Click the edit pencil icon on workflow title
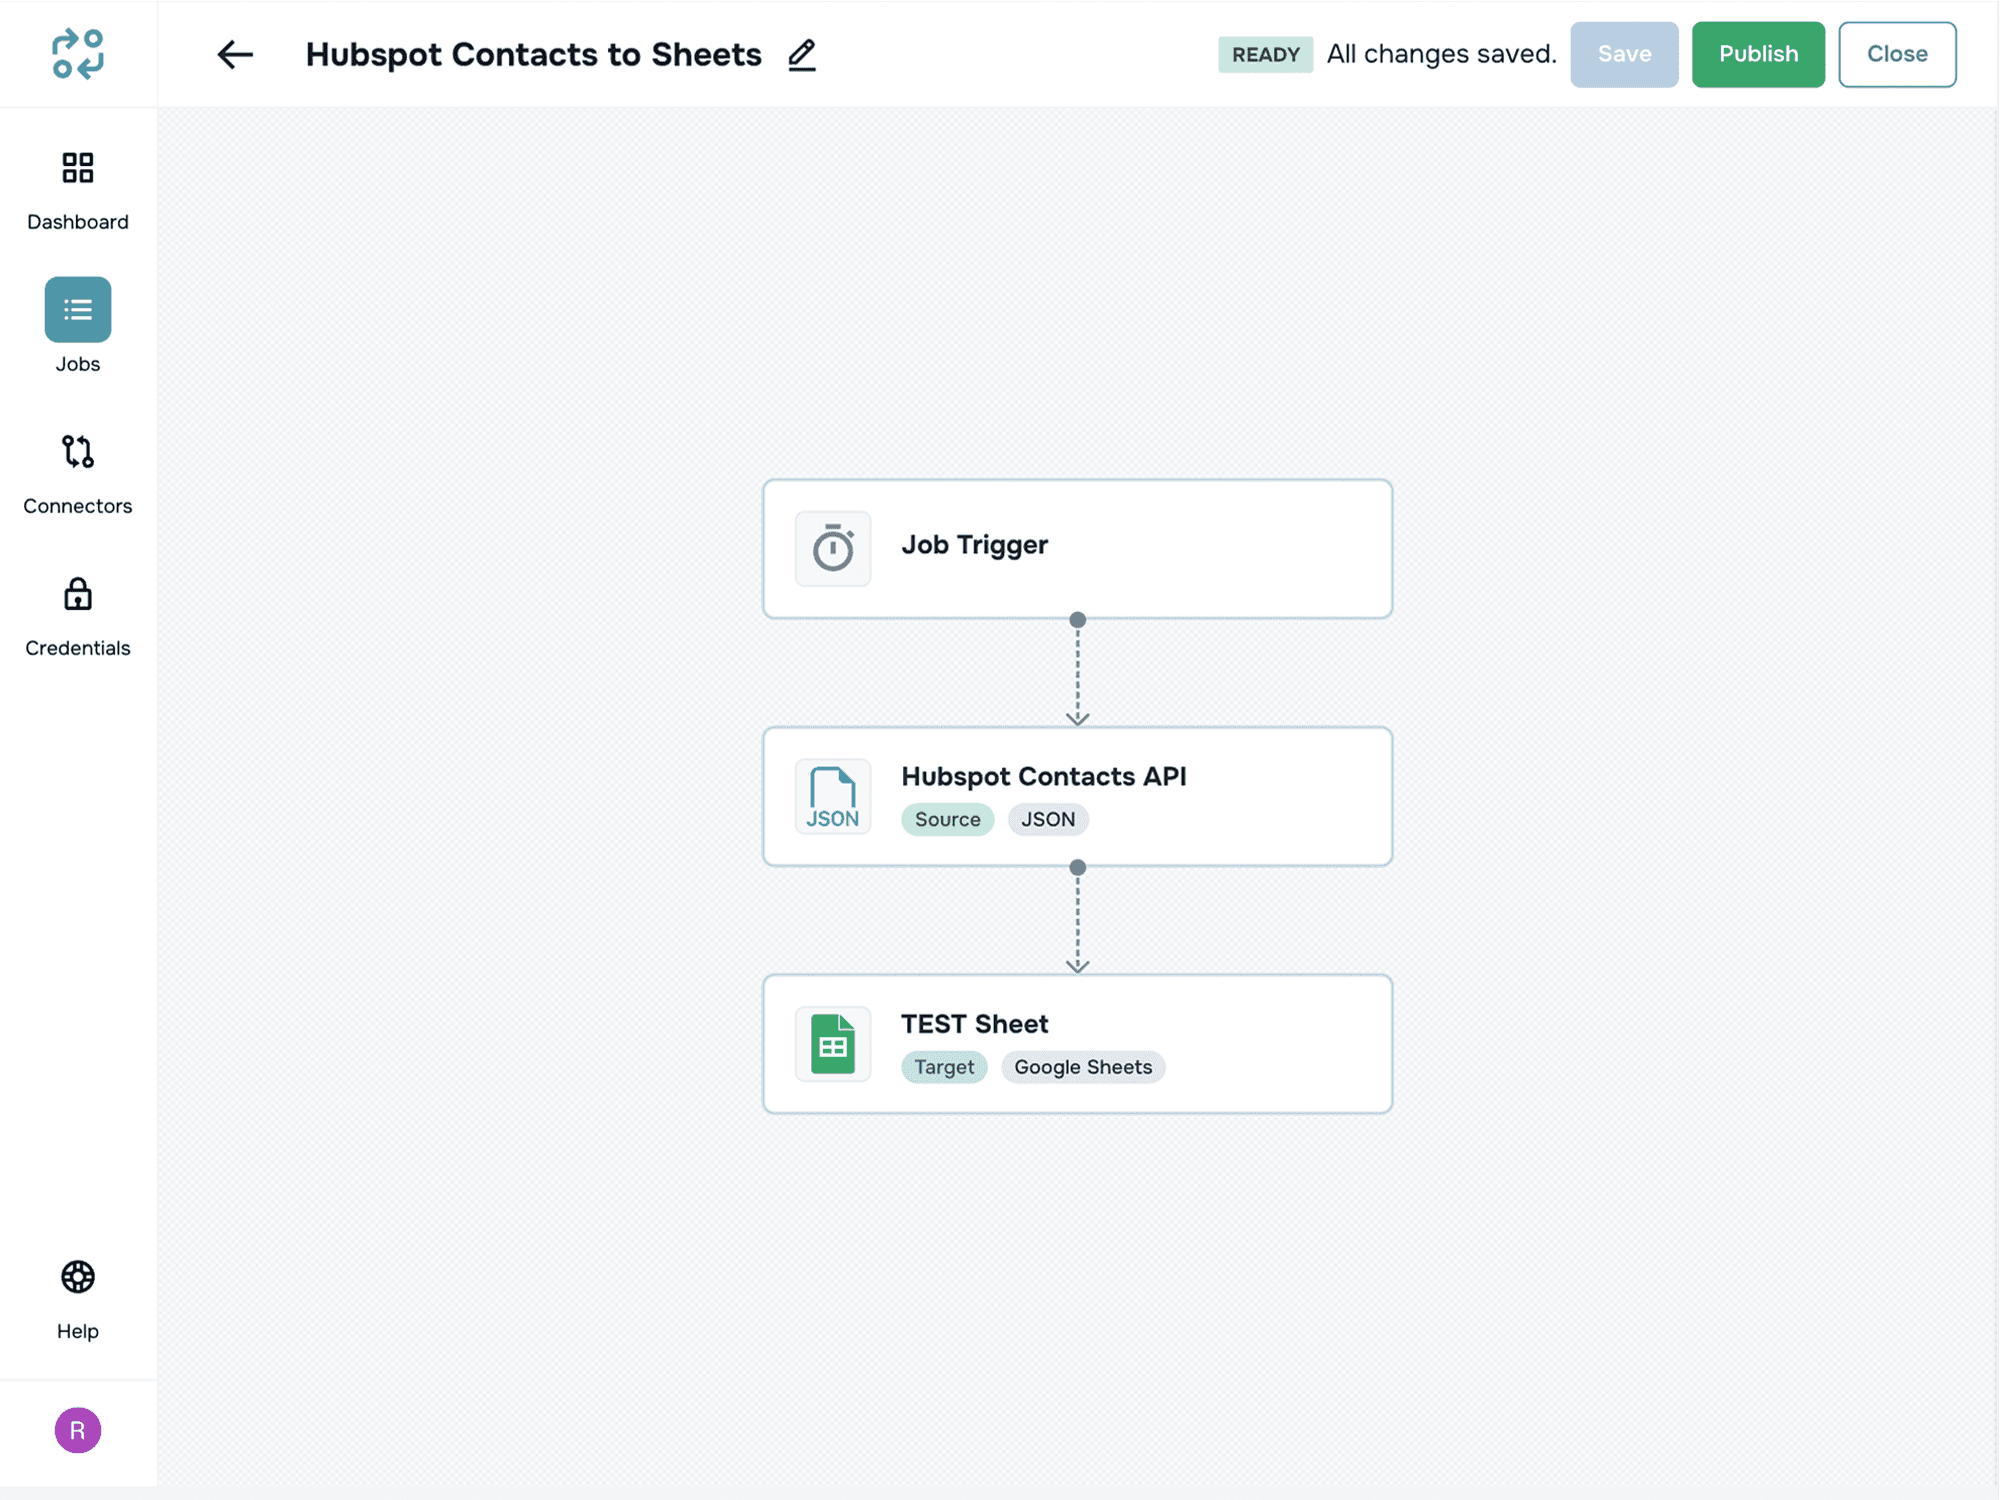Viewport: 2000px width, 1500px height. [x=800, y=54]
